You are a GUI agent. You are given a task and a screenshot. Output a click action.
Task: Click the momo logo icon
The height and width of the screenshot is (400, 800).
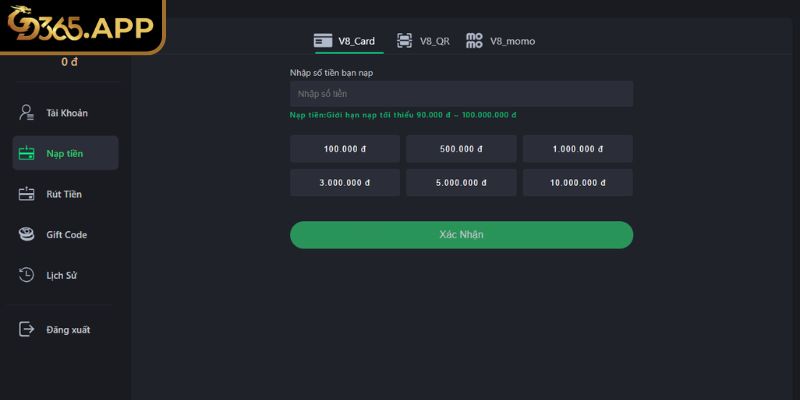pyautogui.click(x=474, y=41)
